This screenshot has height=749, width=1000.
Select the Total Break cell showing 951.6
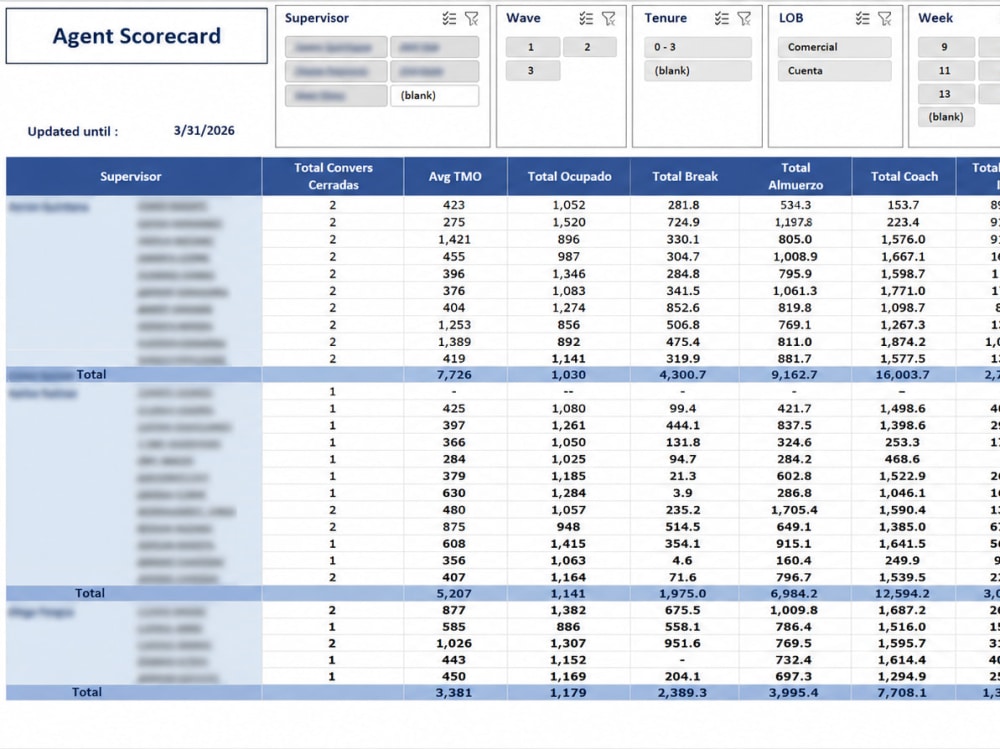tap(683, 644)
